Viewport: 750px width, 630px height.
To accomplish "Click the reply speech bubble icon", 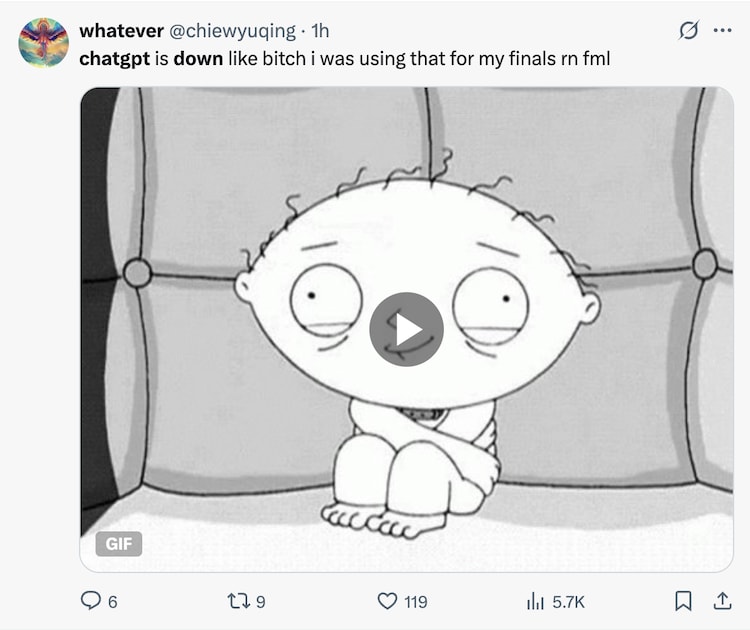I will coord(90,601).
